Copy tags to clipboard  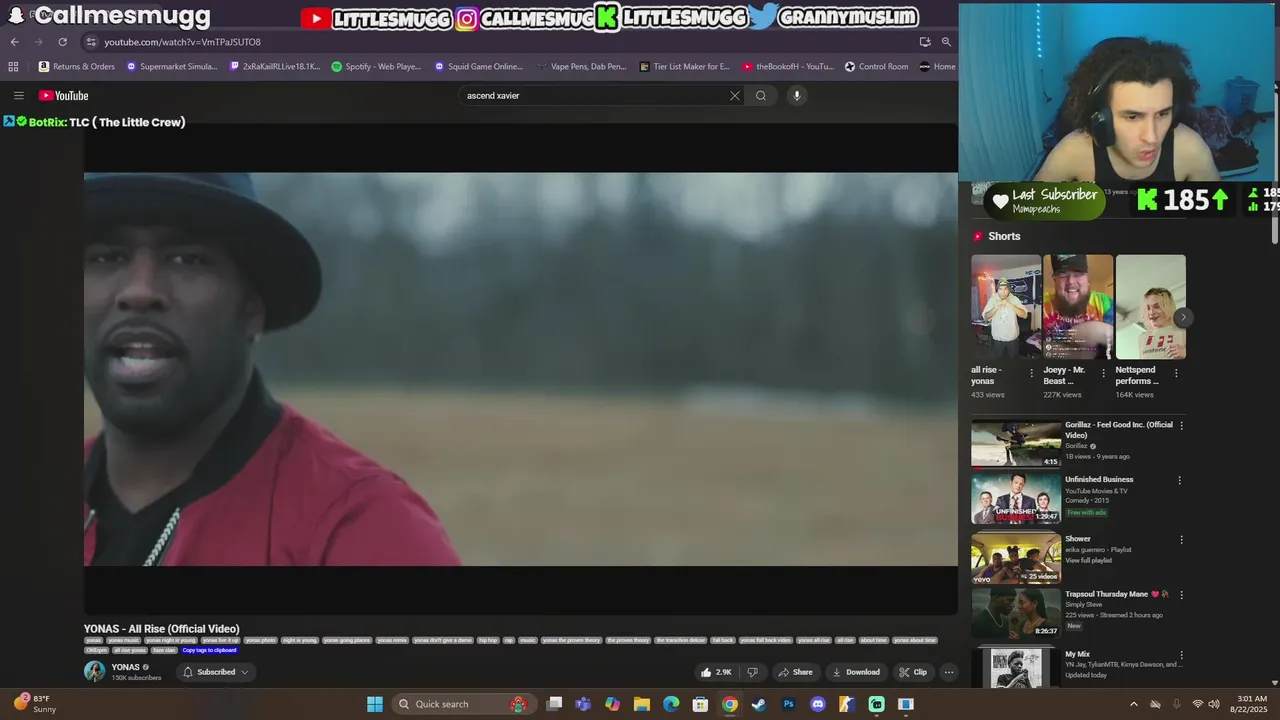click(x=209, y=650)
